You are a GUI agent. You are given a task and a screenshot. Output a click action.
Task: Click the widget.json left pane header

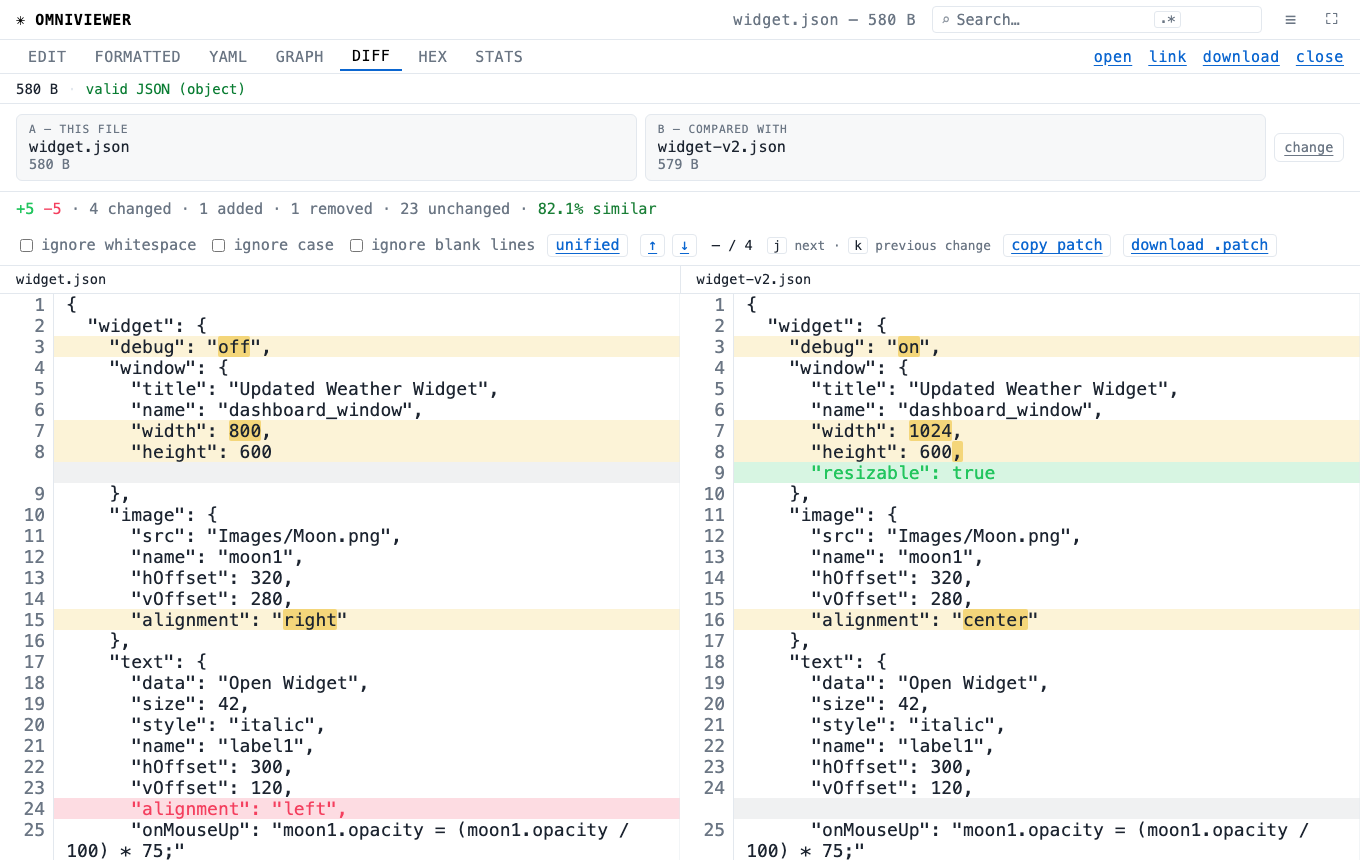coord(61,280)
